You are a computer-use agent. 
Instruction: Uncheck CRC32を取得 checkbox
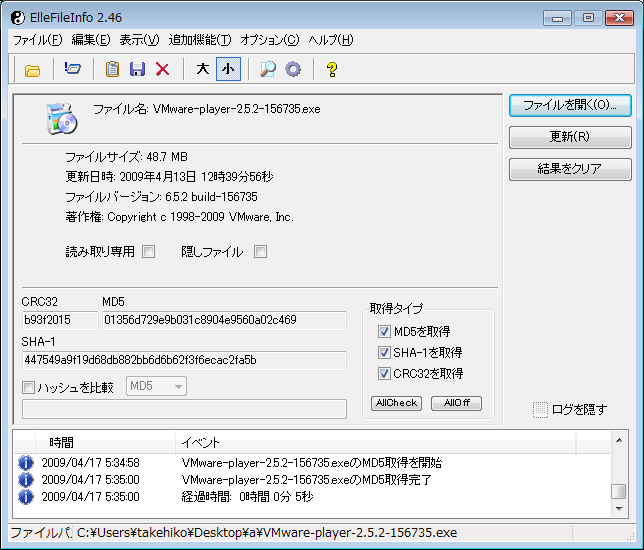tap(384, 373)
